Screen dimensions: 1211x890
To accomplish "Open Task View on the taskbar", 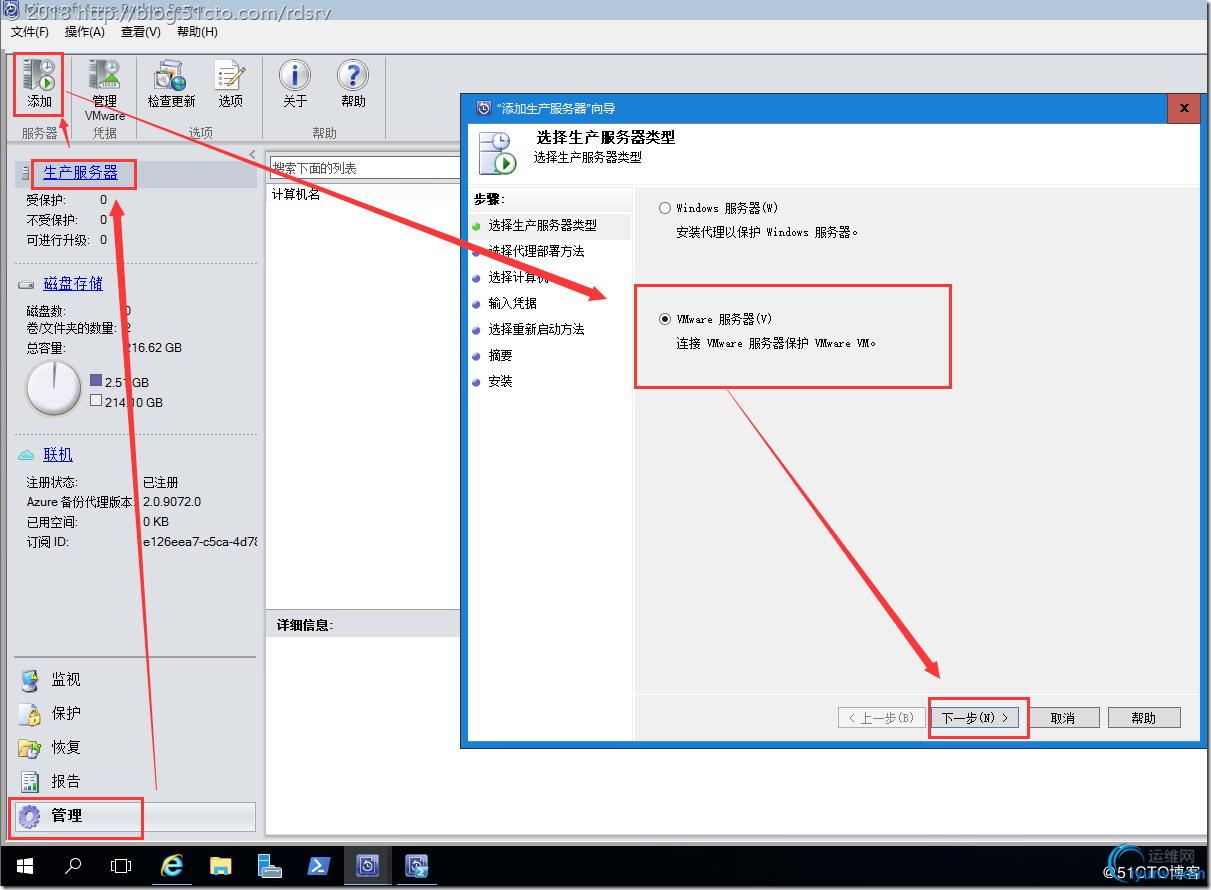I will 121,866.
